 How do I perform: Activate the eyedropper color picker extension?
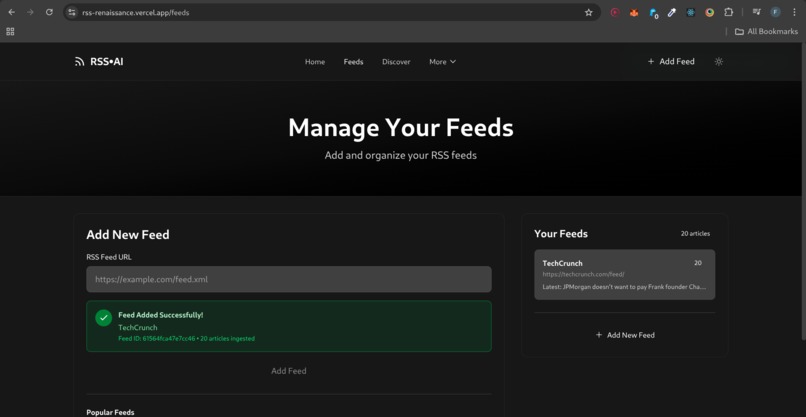click(x=672, y=12)
